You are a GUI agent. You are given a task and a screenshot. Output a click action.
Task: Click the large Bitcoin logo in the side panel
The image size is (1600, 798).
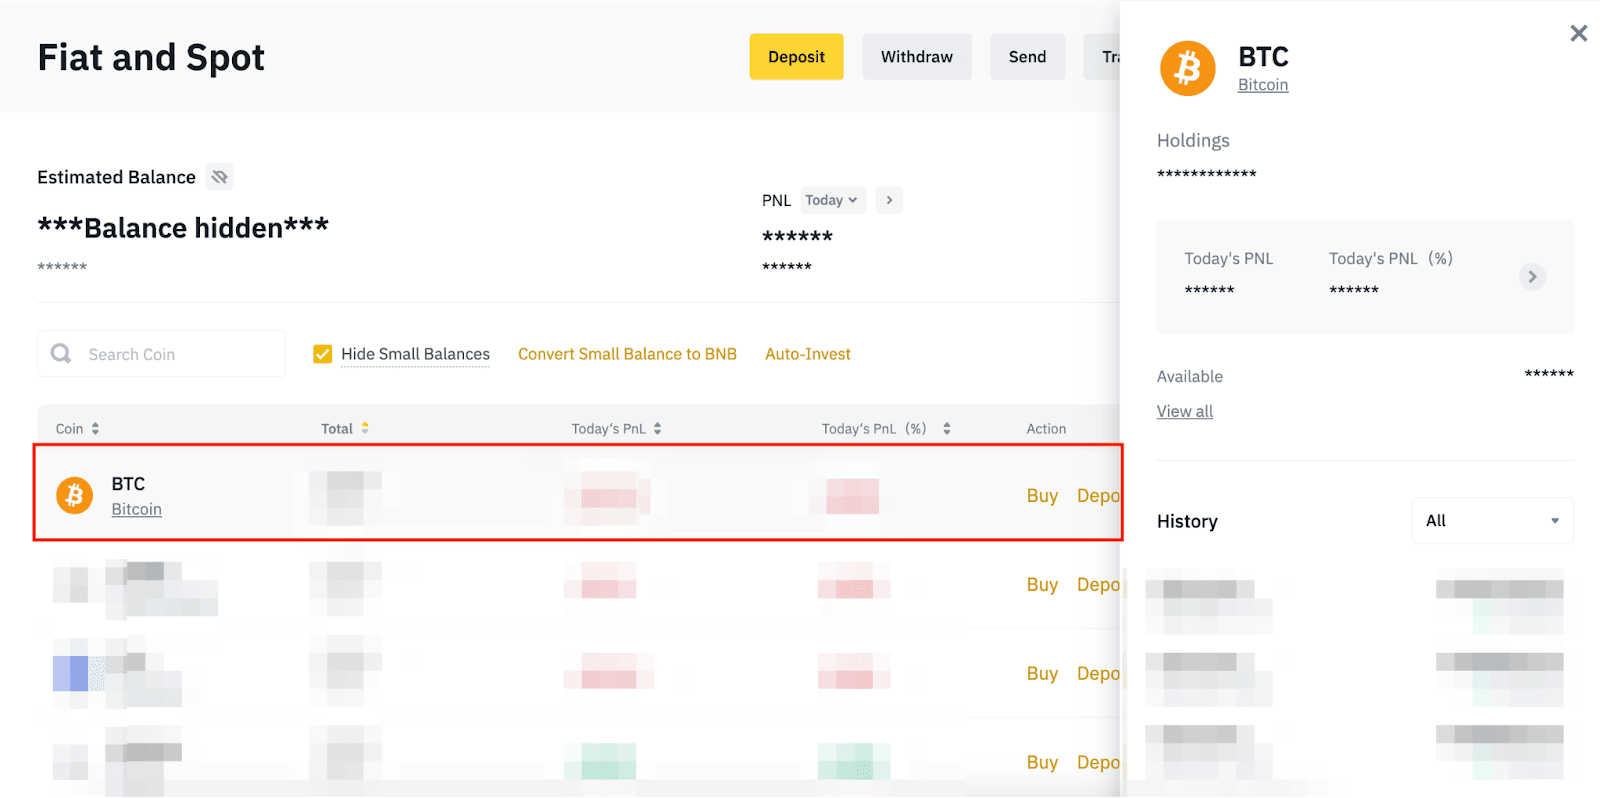[x=1187, y=68]
